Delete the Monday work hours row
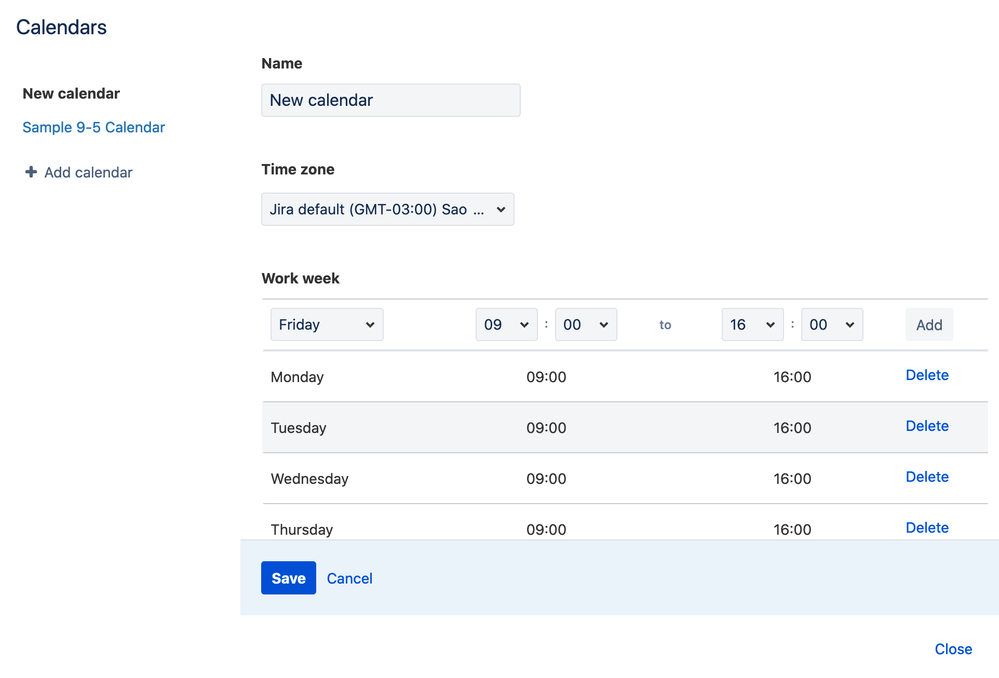This screenshot has height=678, width=999. coord(927,375)
